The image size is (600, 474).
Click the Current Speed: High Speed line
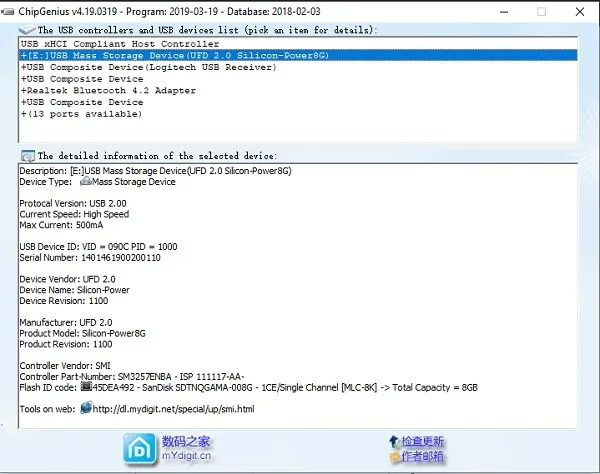click(x=74, y=214)
